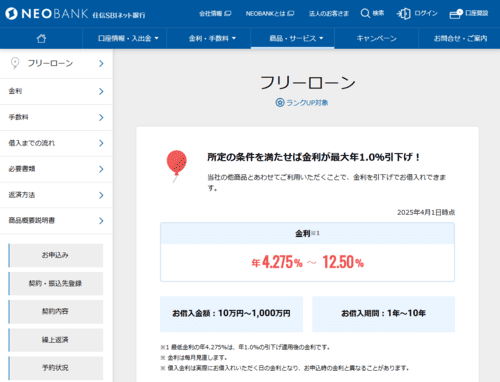
Task: Click the 口座開設 account opening icon
Action: coord(456,14)
